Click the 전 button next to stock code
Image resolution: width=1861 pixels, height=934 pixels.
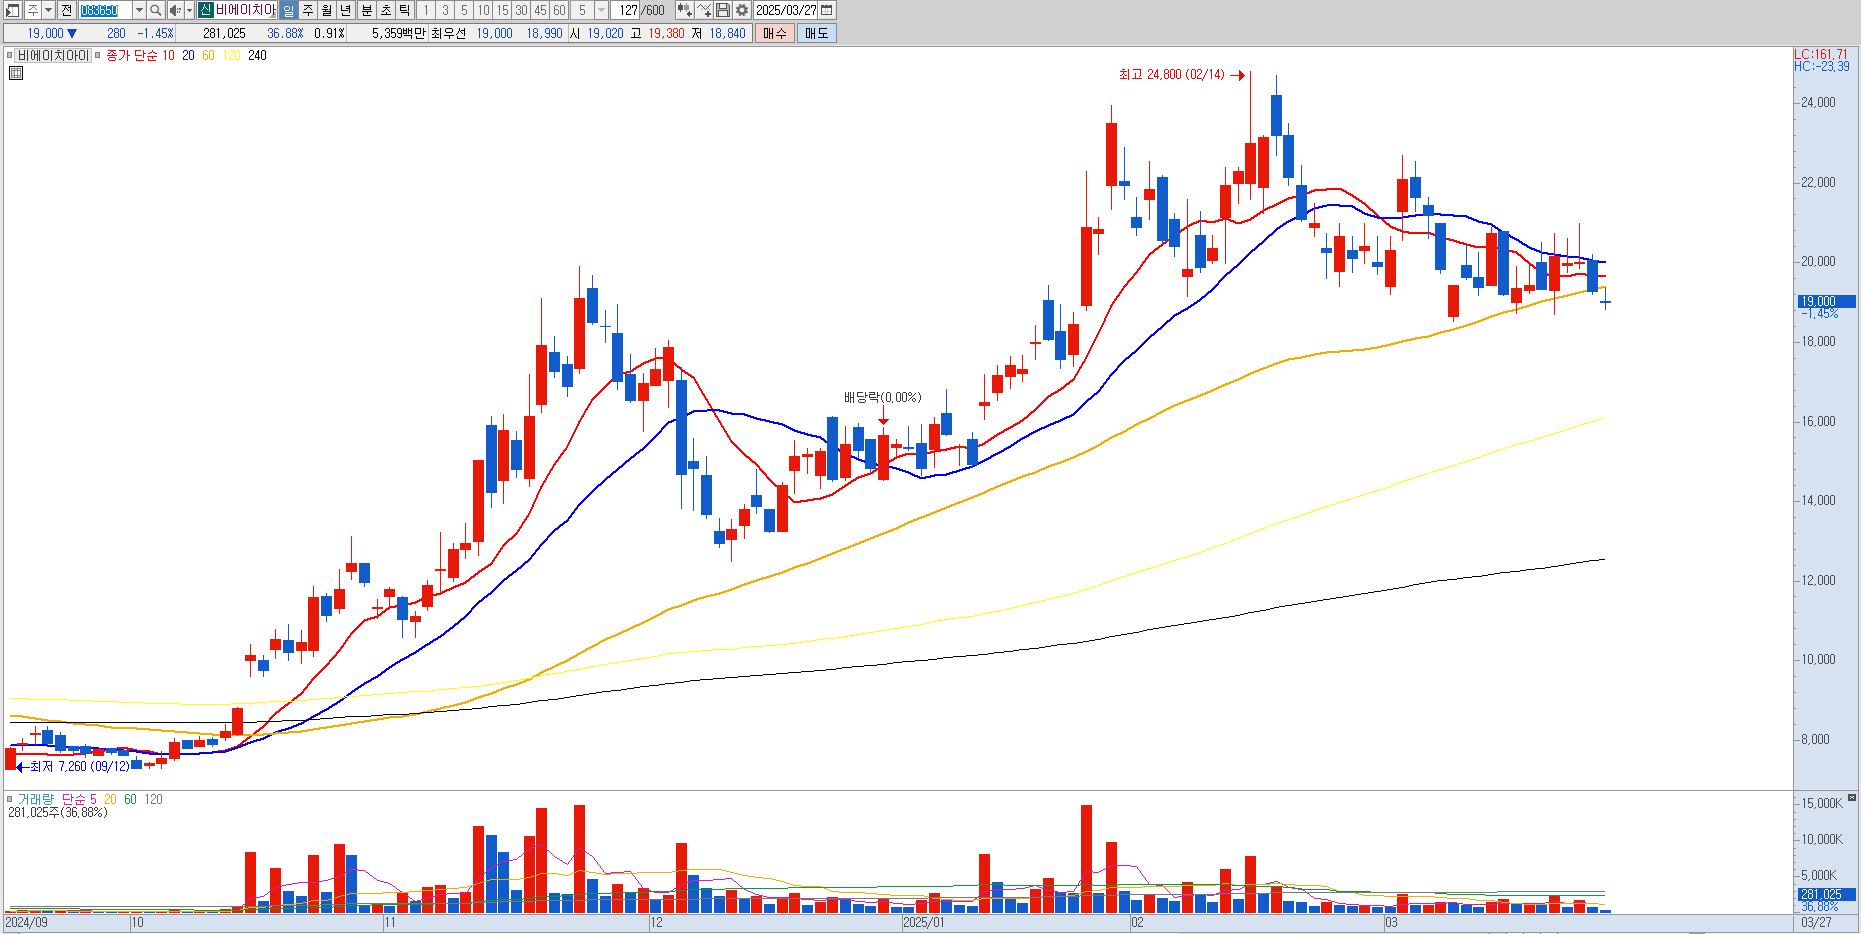click(x=66, y=10)
